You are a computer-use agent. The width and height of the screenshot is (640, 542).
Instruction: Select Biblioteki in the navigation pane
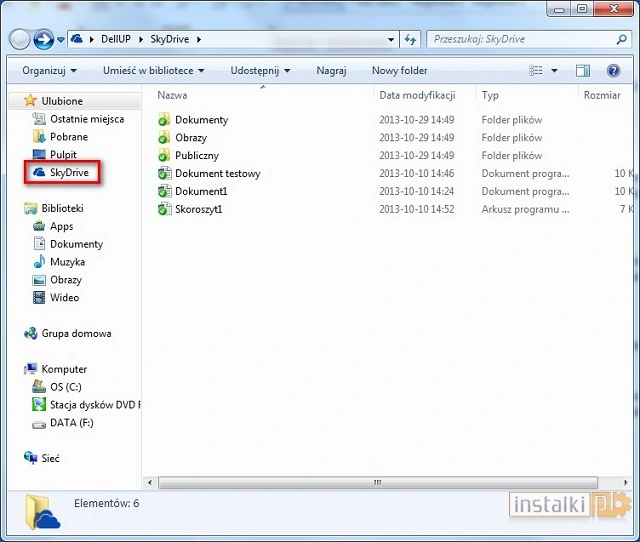(x=62, y=208)
